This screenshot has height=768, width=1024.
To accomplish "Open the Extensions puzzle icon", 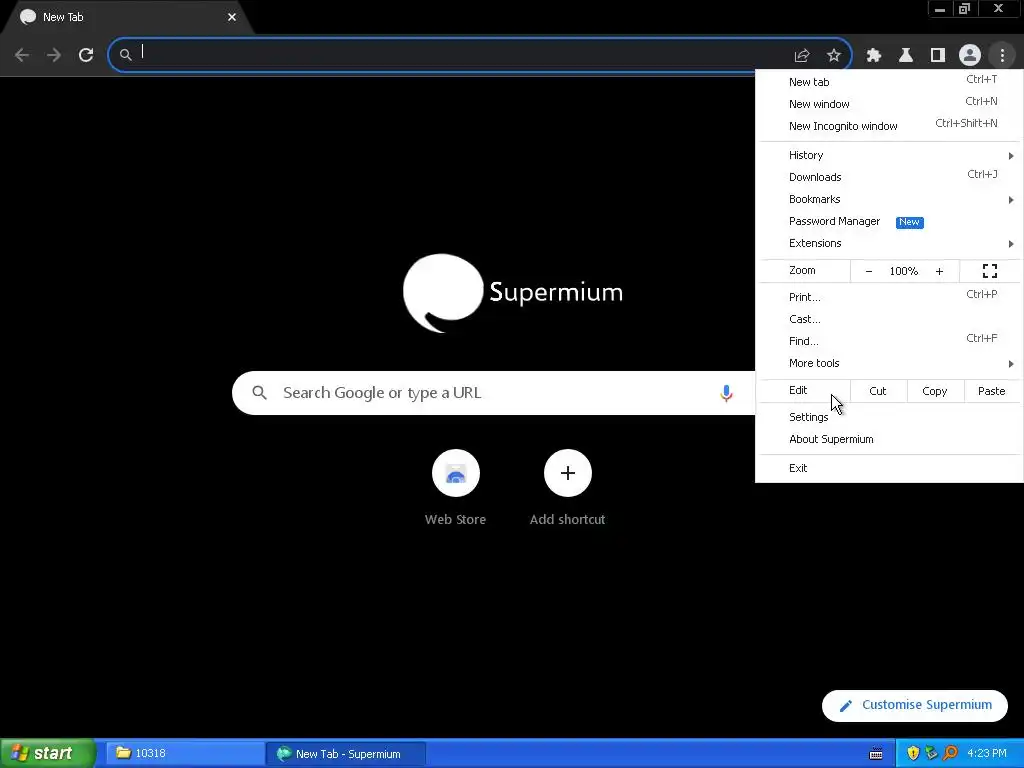I will pyautogui.click(x=874, y=56).
